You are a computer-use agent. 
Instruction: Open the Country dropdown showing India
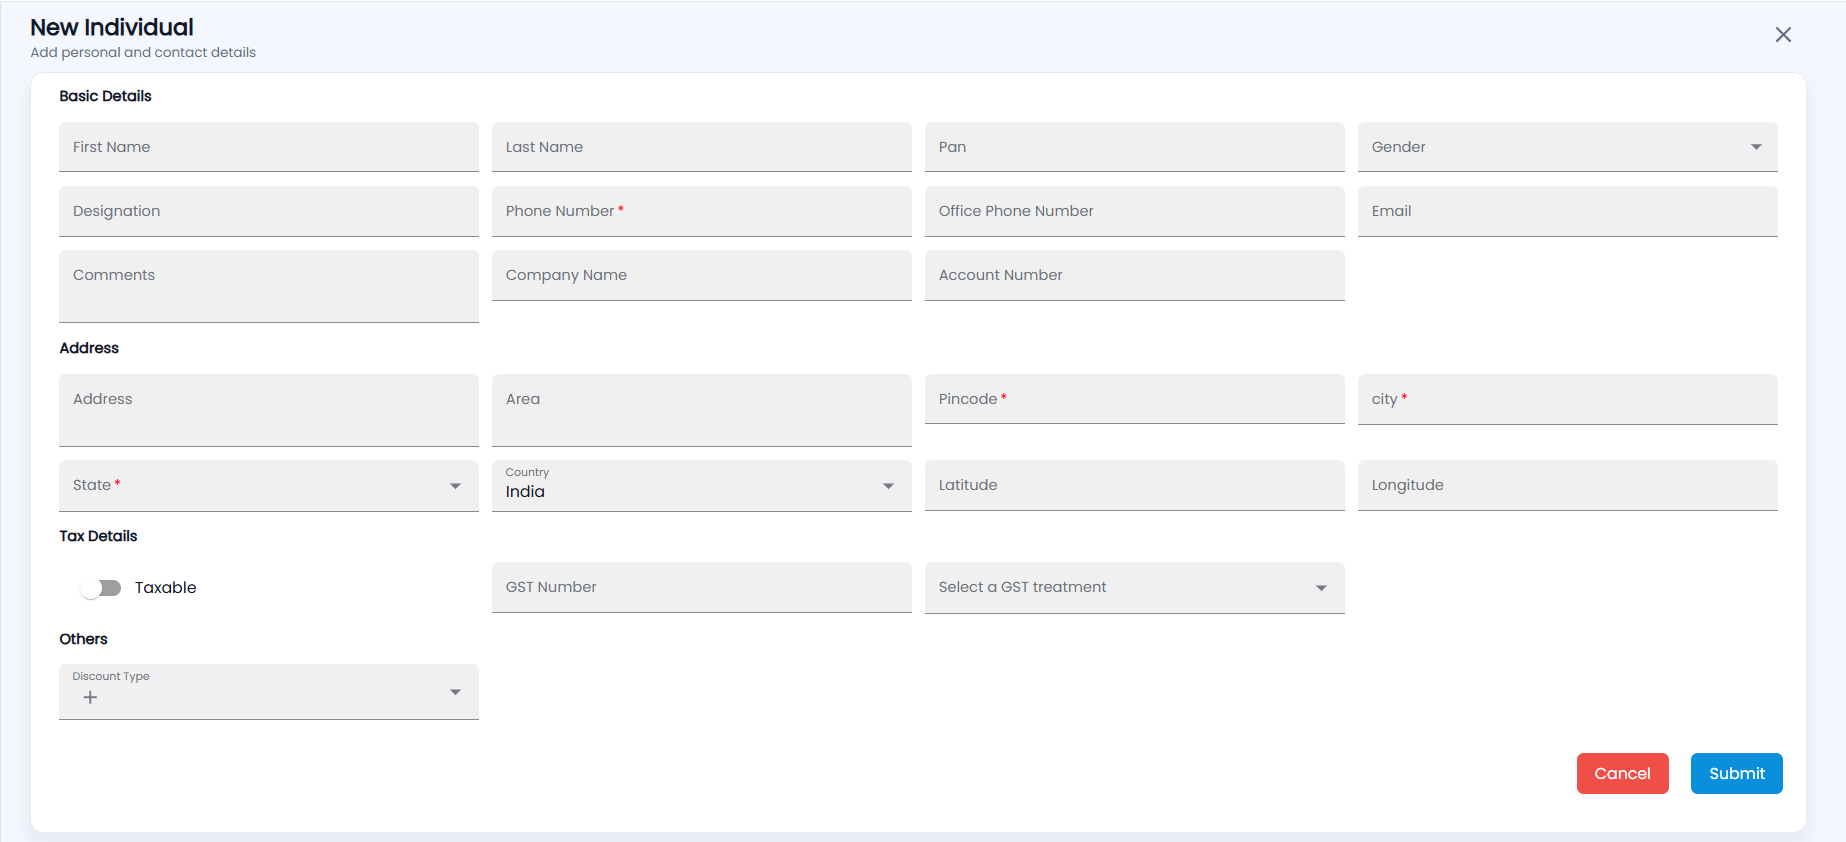(x=701, y=485)
